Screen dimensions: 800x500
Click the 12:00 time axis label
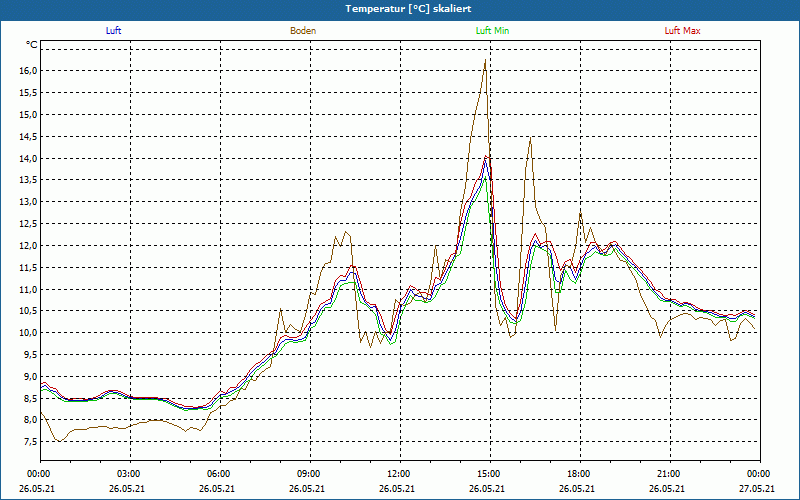tap(399, 474)
